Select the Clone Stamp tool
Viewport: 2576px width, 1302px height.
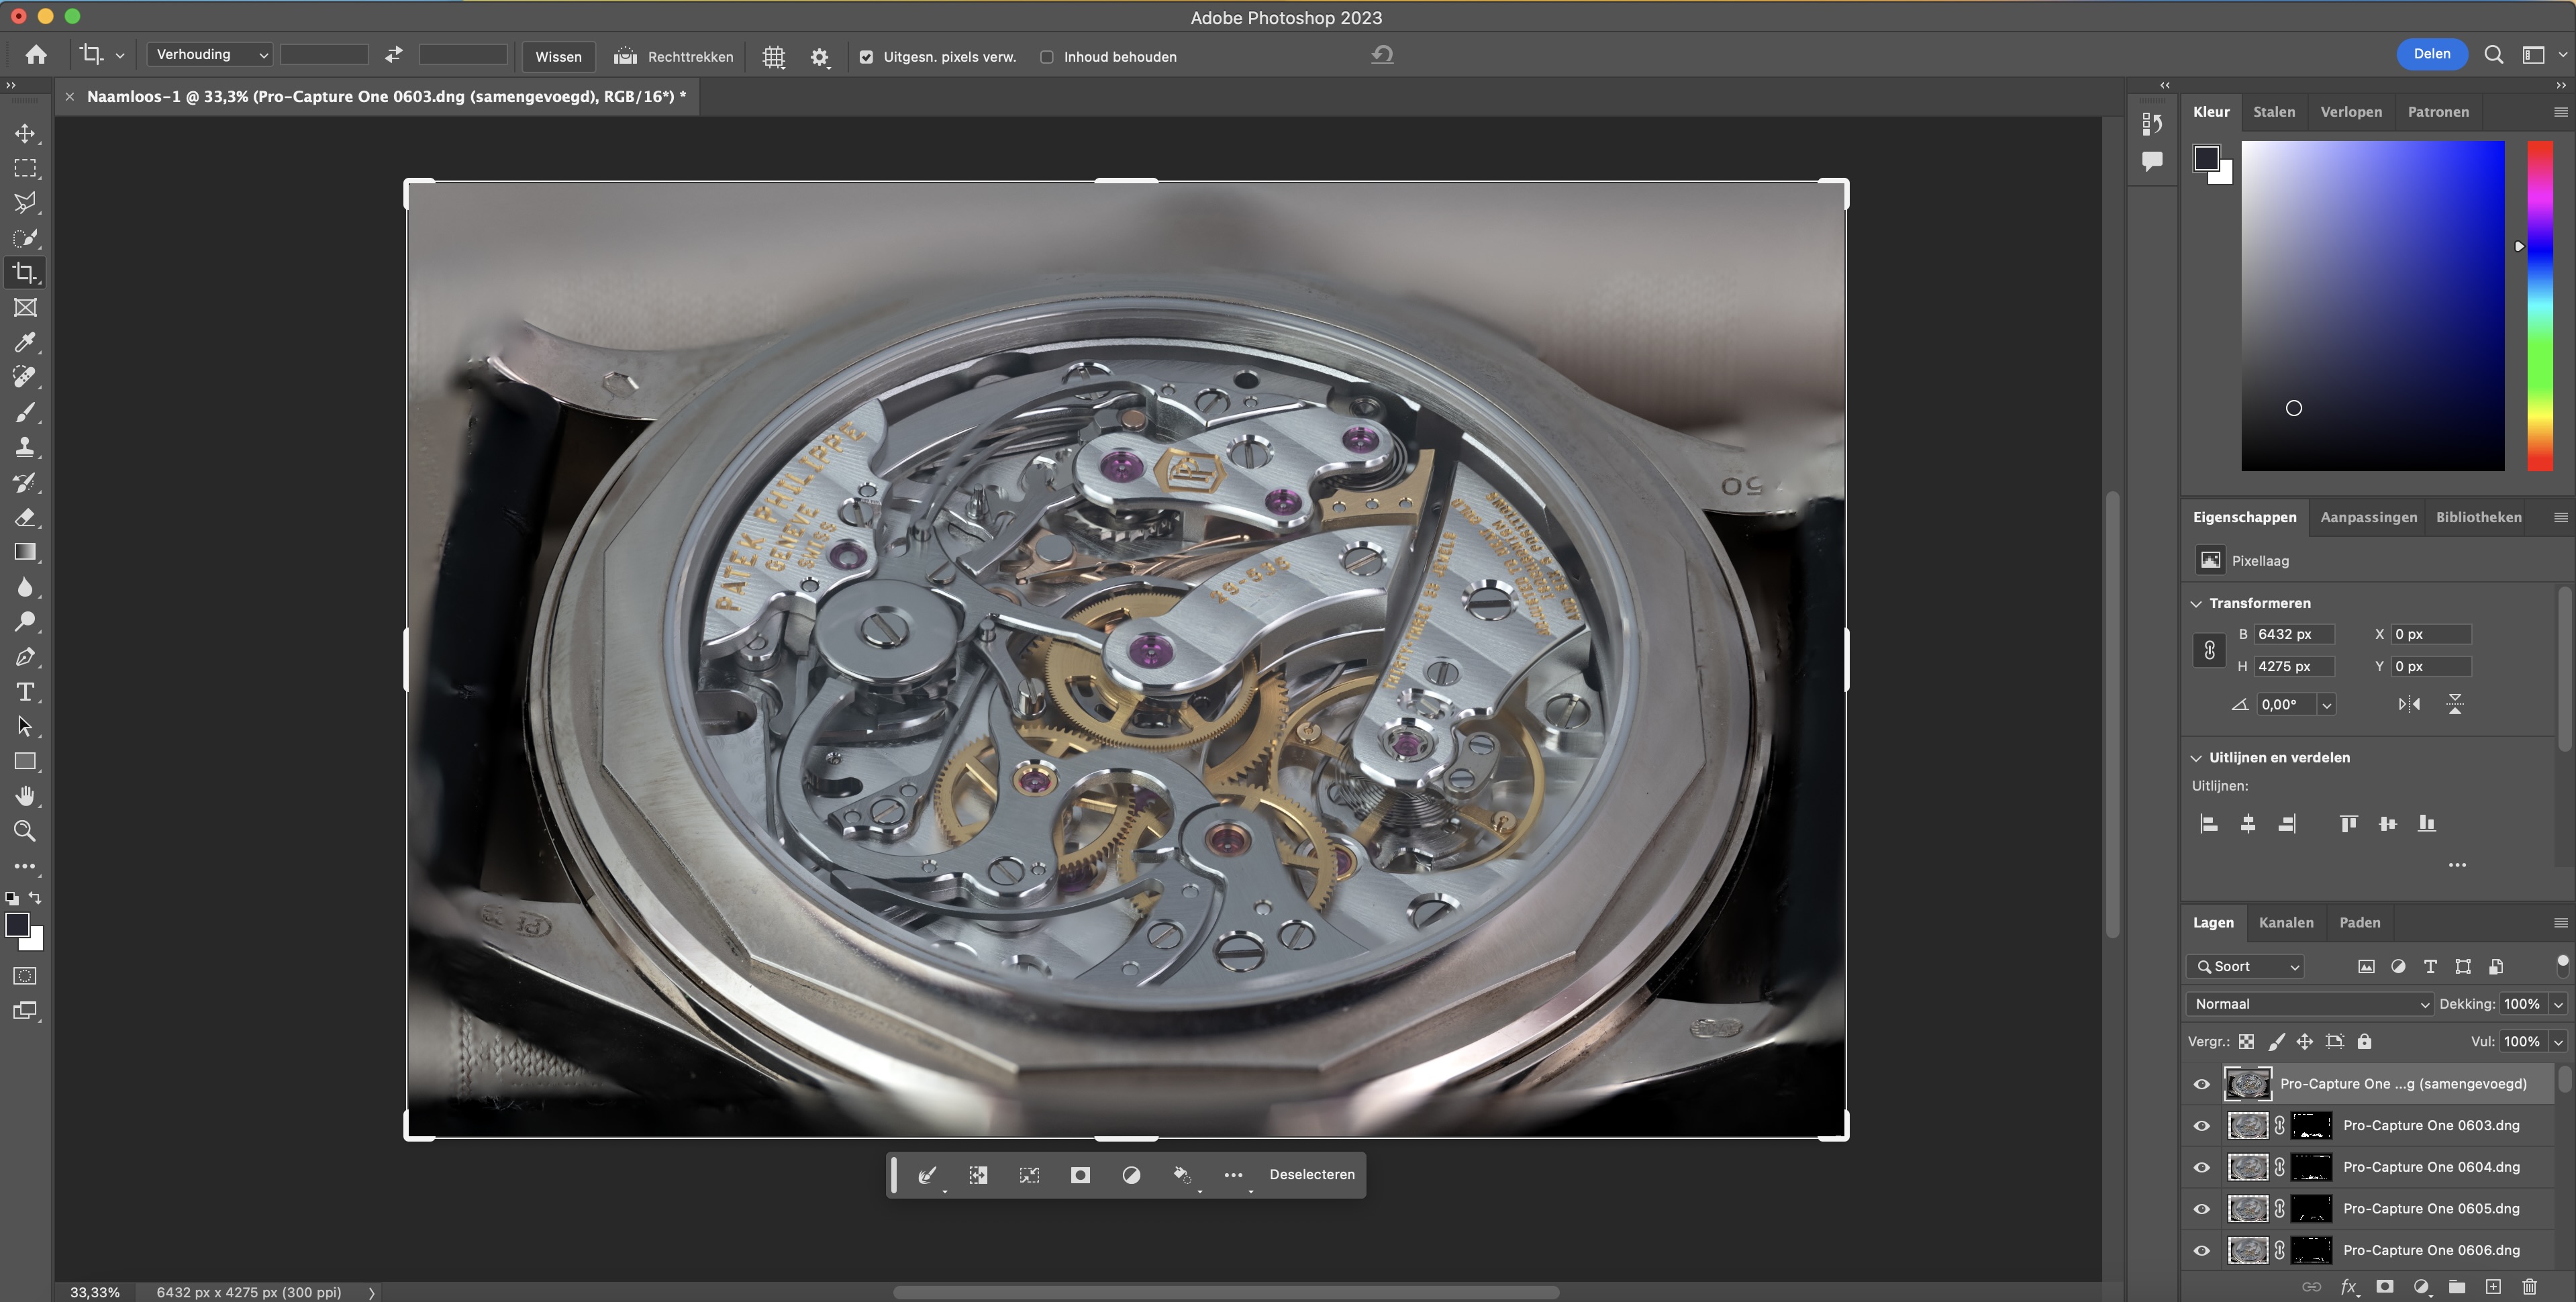pyautogui.click(x=25, y=447)
